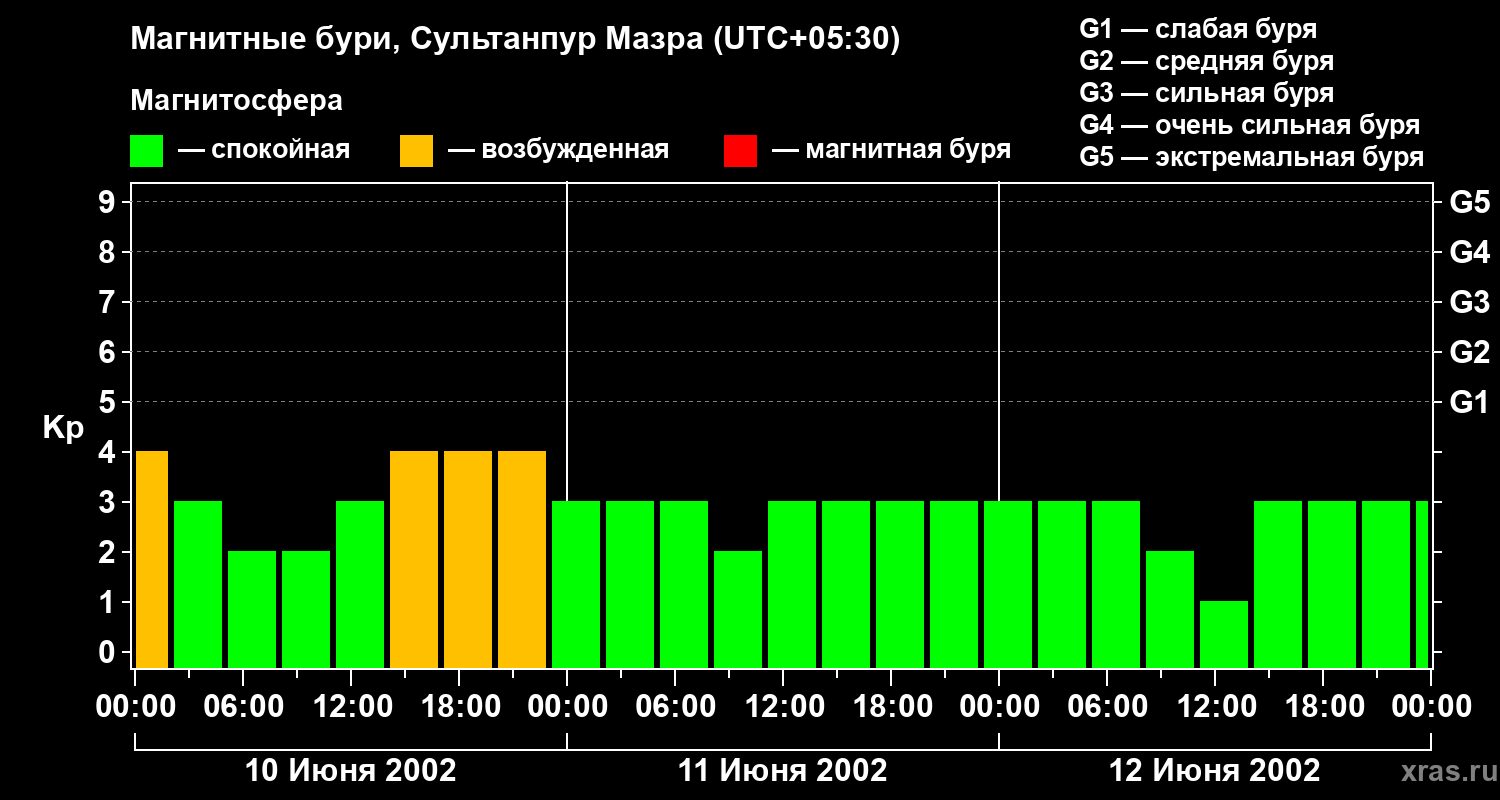
Task: Click 'G1 — слабая буря' legend line
Action: 1198,29
